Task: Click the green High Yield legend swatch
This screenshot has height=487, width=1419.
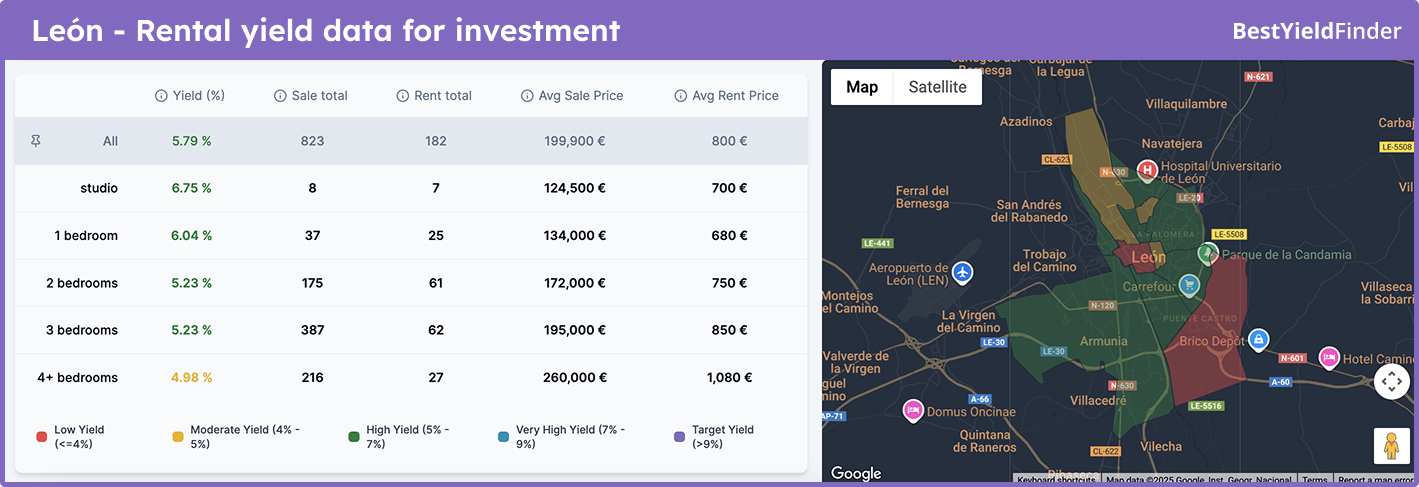Action: (353, 437)
